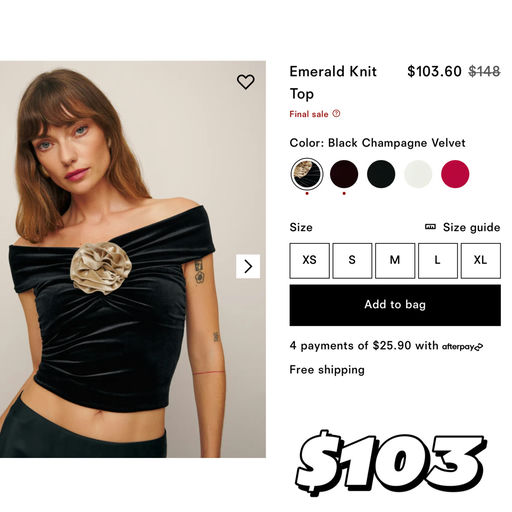The width and height of the screenshot is (512, 512).
Task: Open Final sale info question icon
Action: [x=336, y=114]
